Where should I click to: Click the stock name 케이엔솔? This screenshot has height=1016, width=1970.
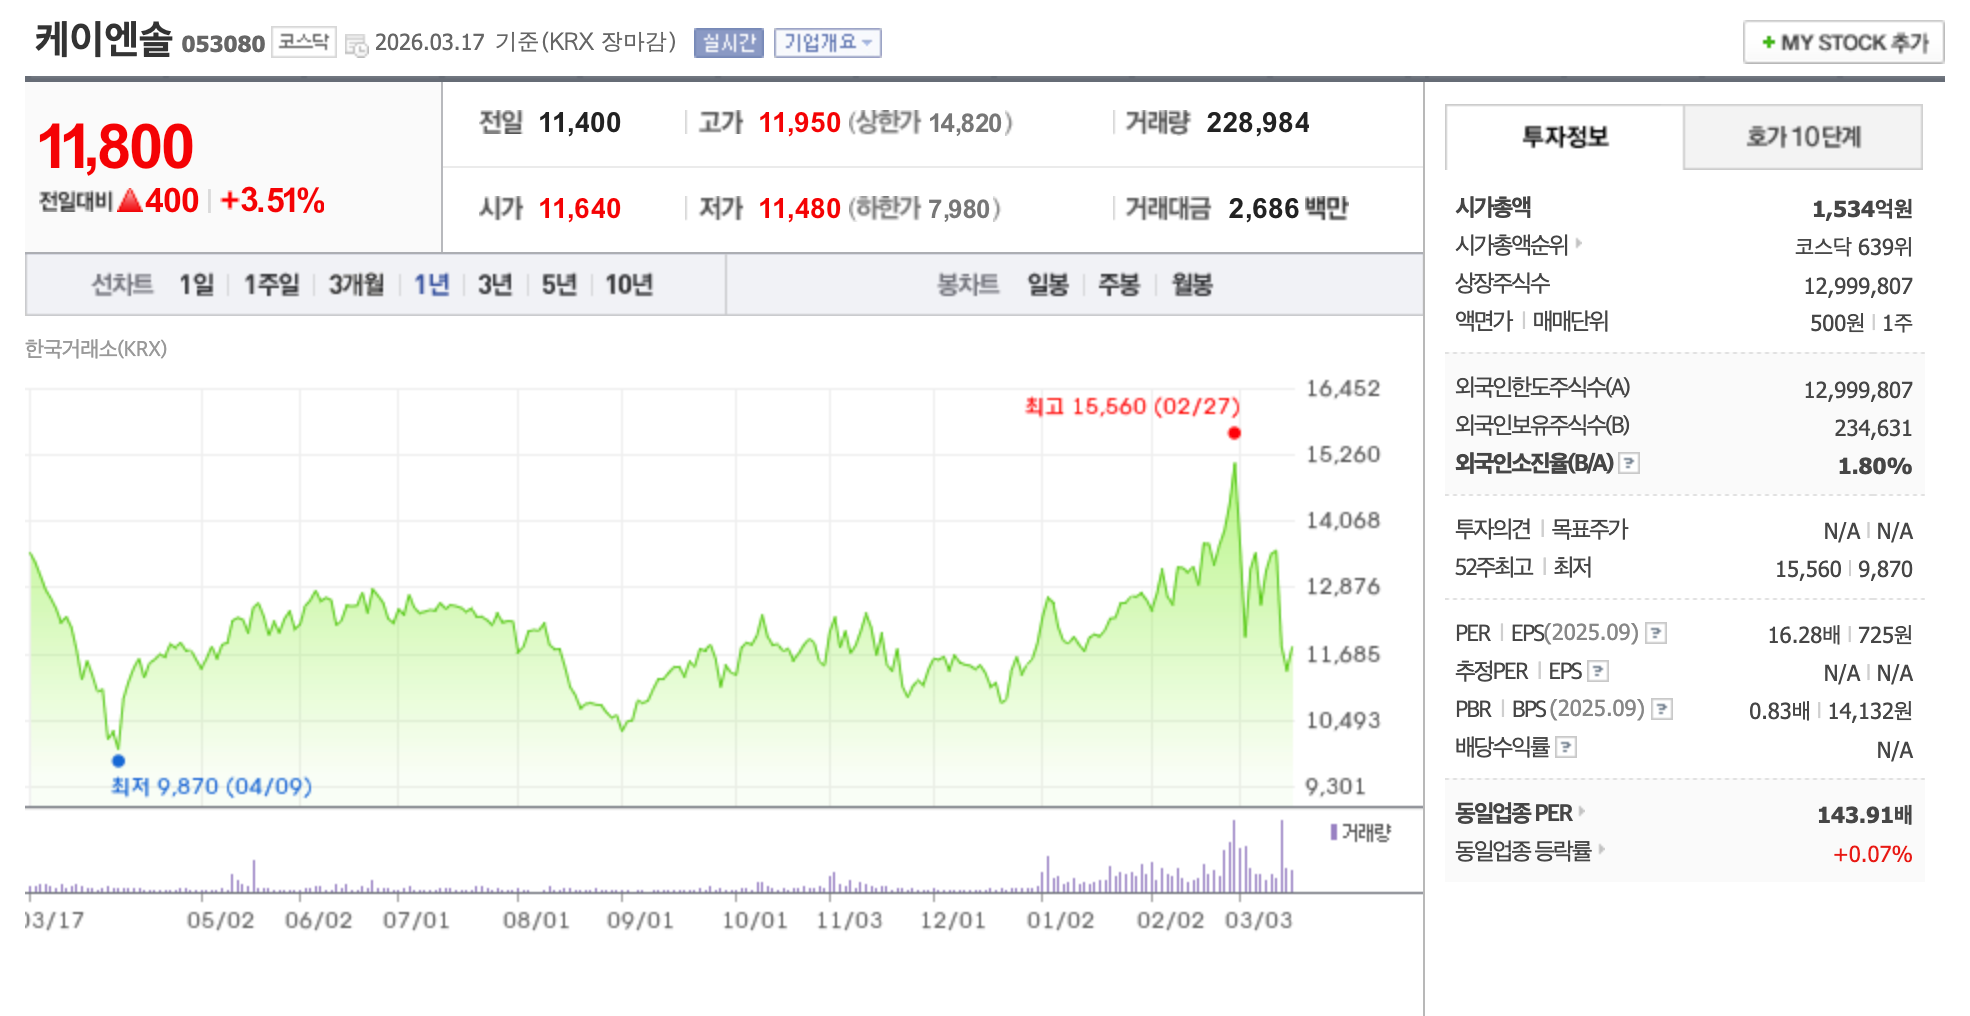[x=104, y=40]
